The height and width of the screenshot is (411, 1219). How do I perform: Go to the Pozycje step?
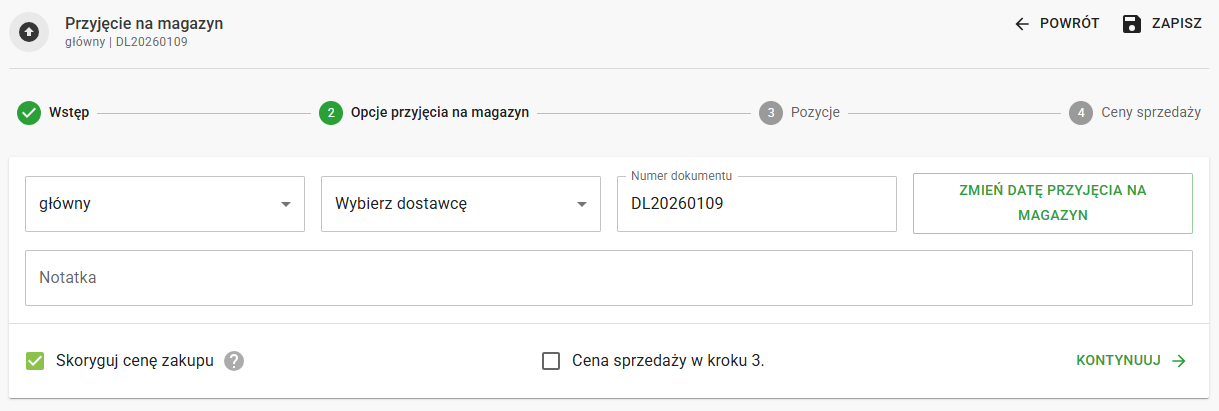[x=814, y=113]
